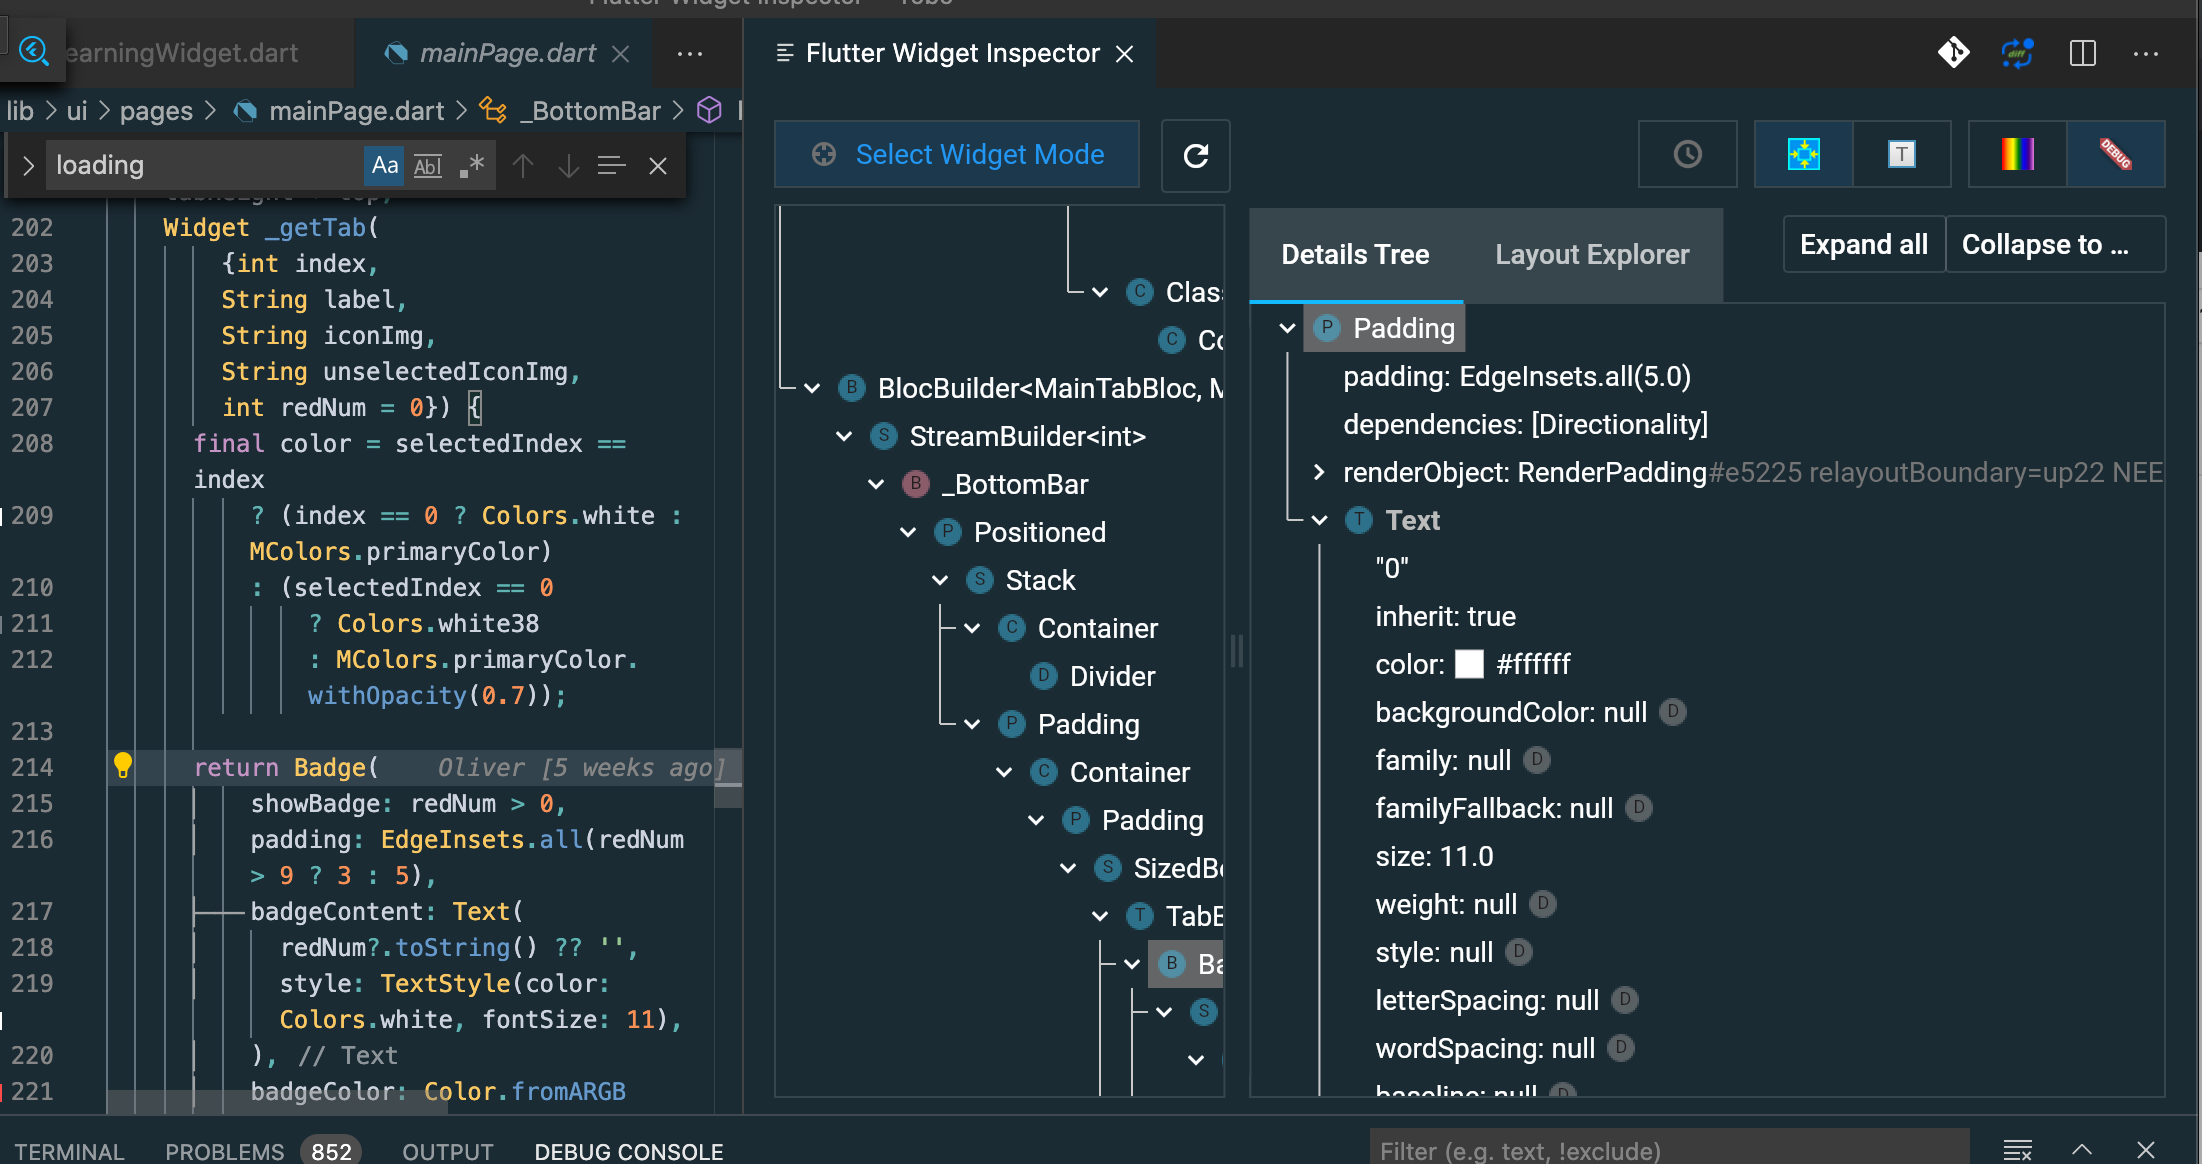Screen dimensions: 2202x1164
Task: Enable whole word matching in search
Action: point(427,165)
